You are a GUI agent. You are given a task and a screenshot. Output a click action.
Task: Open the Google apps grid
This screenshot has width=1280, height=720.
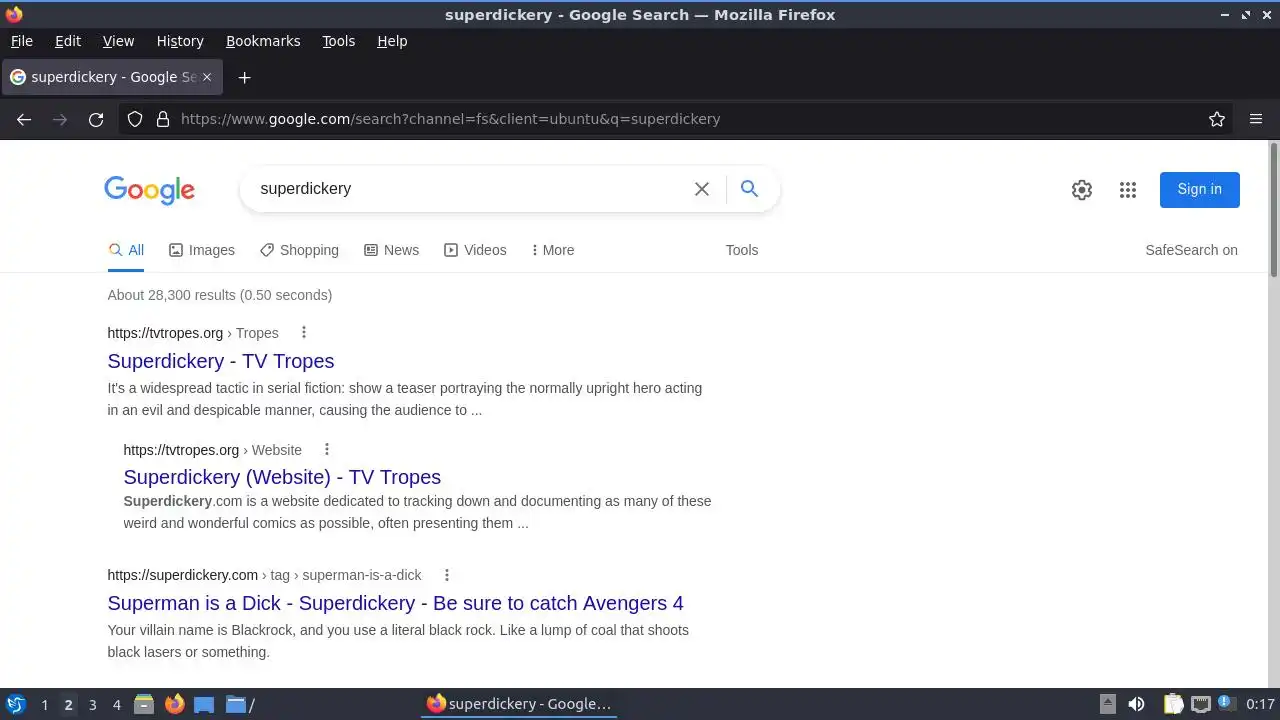point(1128,190)
